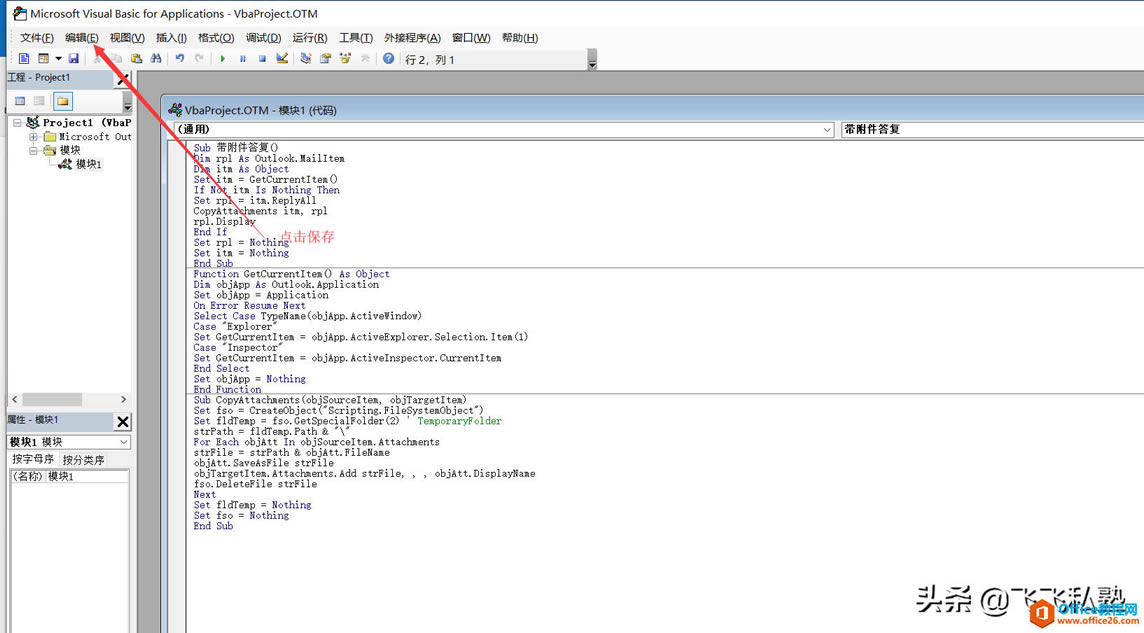Toggle Design Mode icon in toolbar

[282, 59]
